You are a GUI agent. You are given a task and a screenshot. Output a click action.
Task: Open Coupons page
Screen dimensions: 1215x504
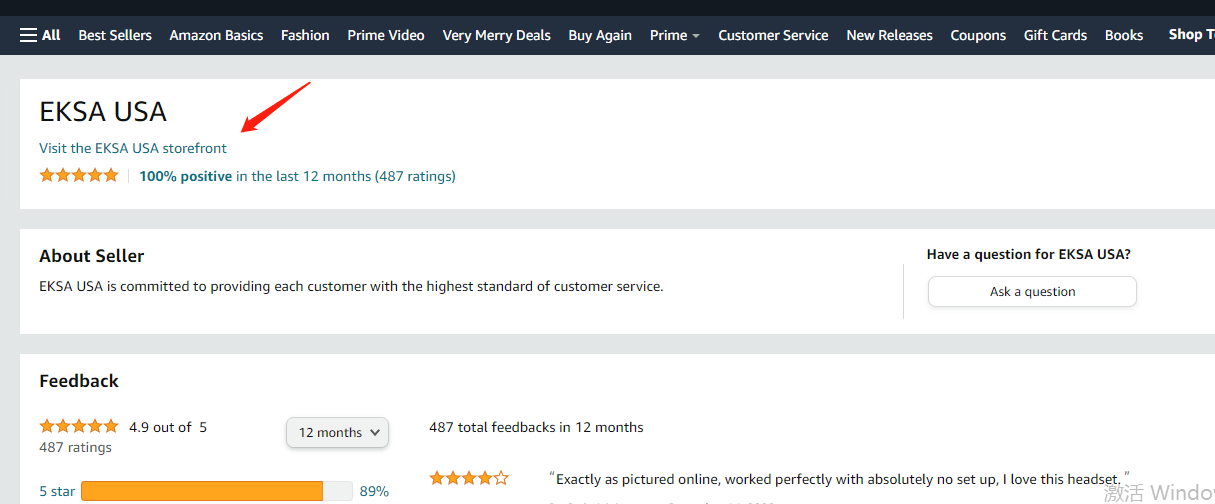pyautogui.click(x=978, y=35)
